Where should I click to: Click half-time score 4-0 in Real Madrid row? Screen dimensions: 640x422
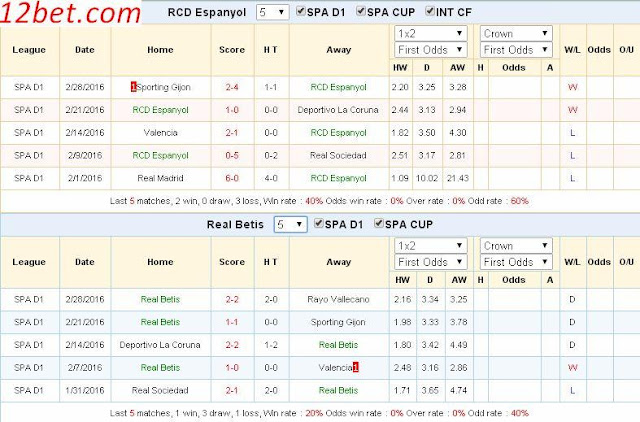(271, 178)
